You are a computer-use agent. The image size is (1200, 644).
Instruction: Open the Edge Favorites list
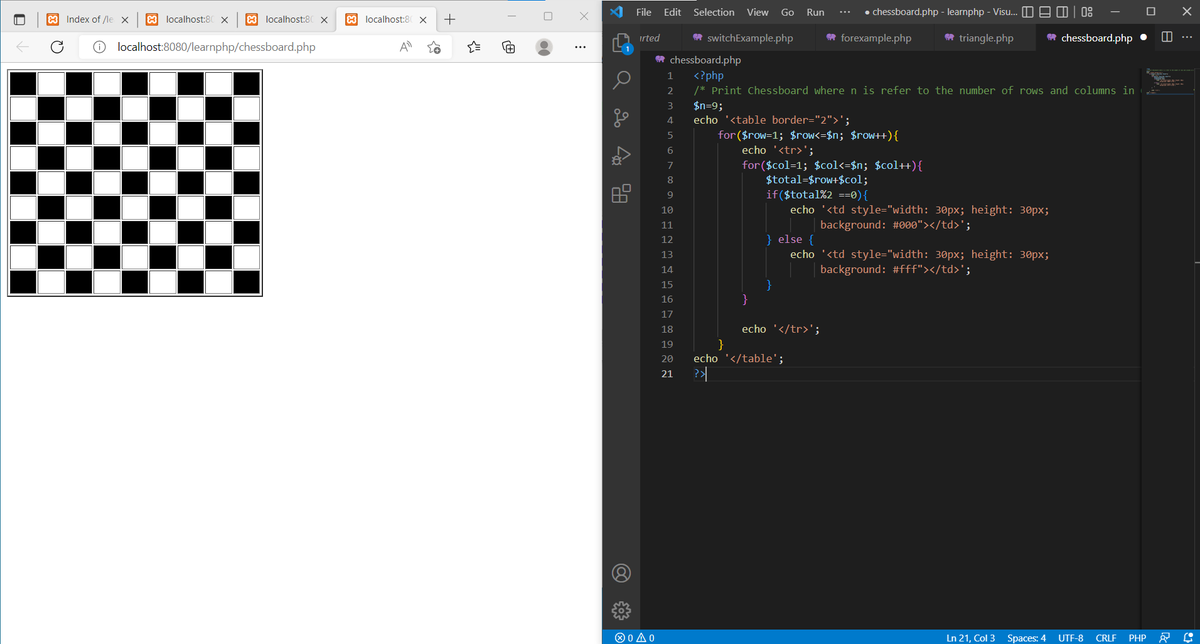tap(473, 47)
